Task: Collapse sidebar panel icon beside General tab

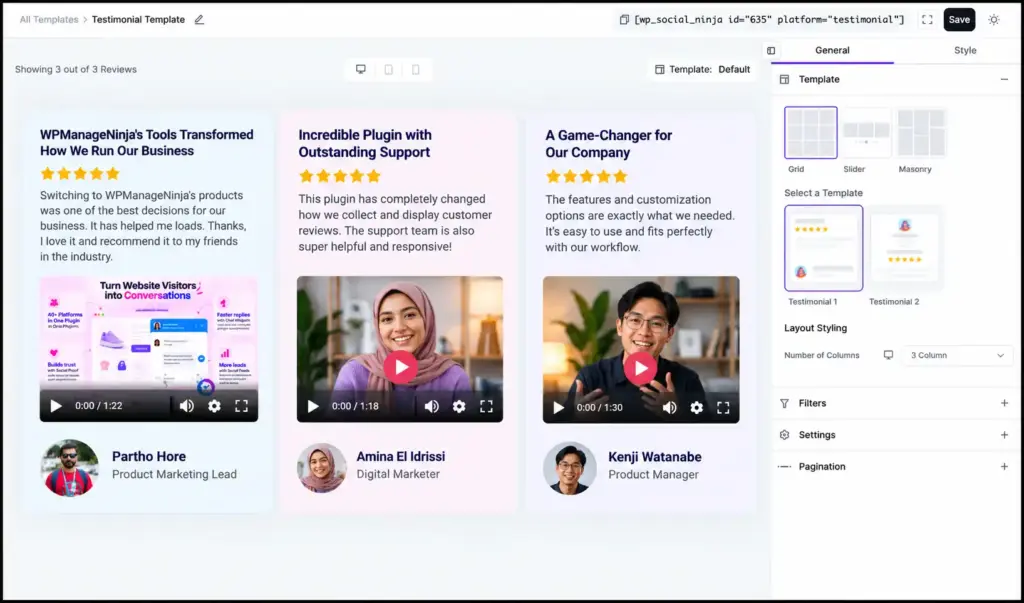Action: click(771, 50)
